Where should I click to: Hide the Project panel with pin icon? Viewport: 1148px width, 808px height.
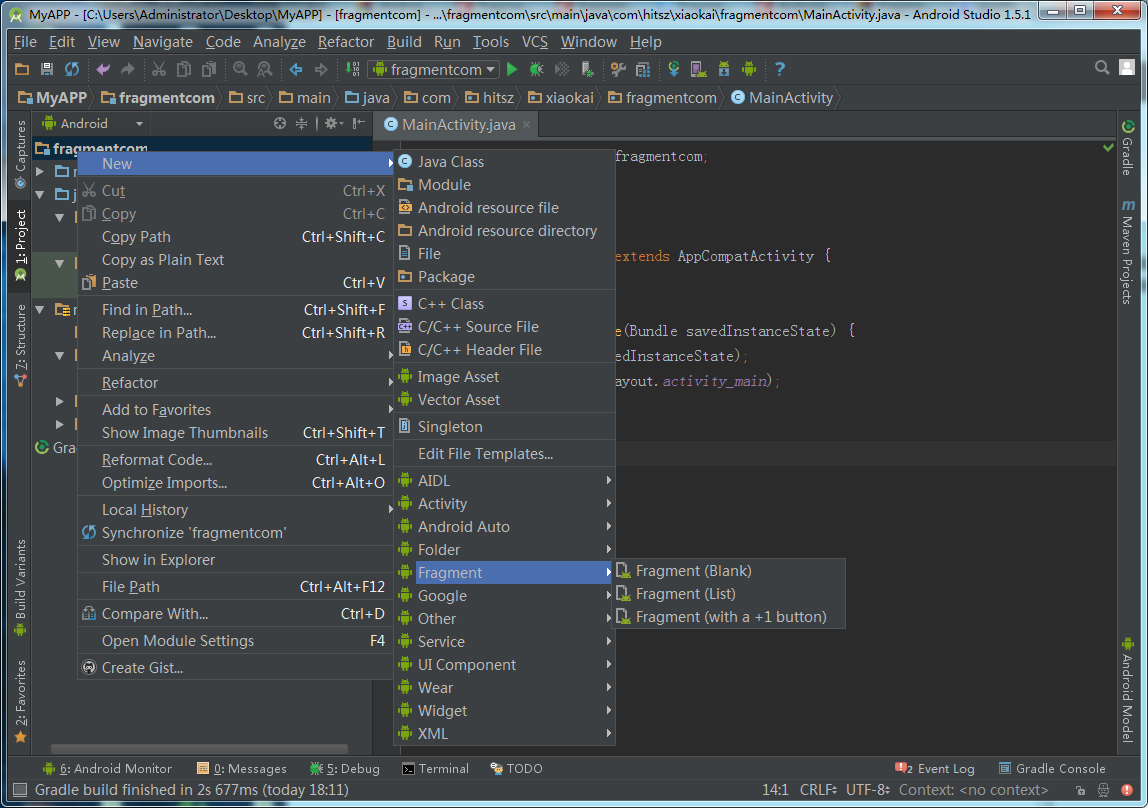coord(358,124)
